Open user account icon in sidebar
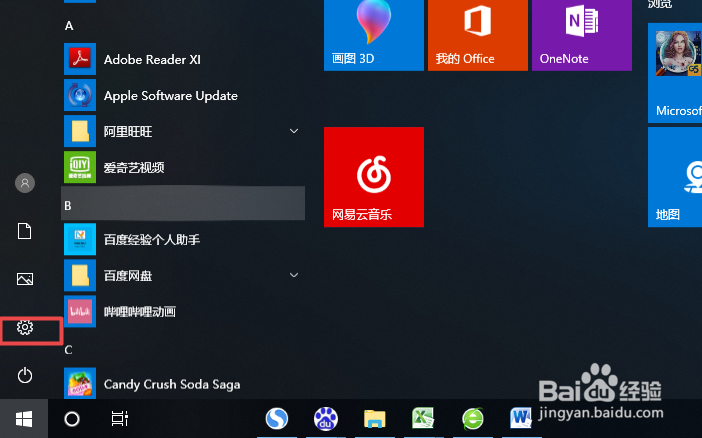Viewport: 702px width, 438px height. 25,183
